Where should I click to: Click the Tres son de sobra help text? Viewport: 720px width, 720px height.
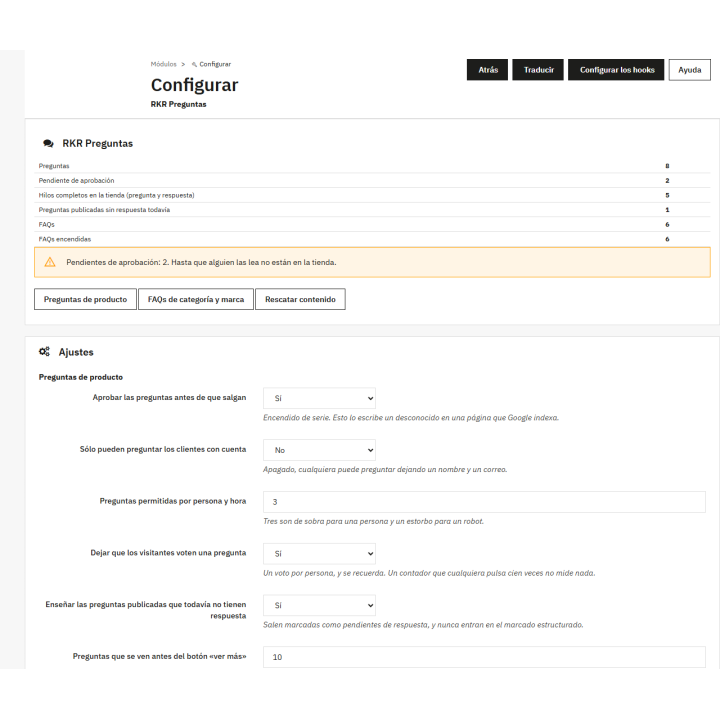pyautogui.click(x=373, y=521)
